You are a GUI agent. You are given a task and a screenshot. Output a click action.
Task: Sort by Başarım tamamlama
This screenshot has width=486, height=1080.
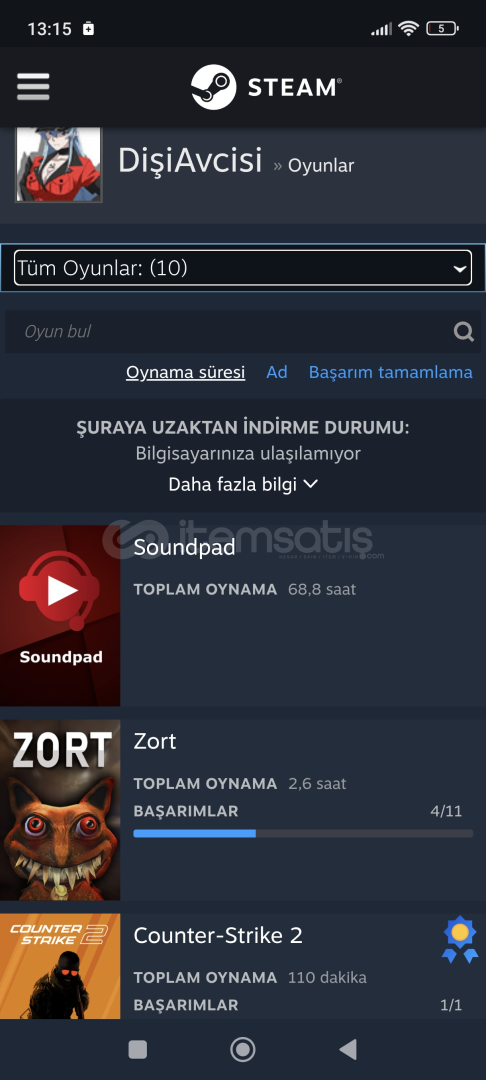pyautogui.click(x=390, y=372)
